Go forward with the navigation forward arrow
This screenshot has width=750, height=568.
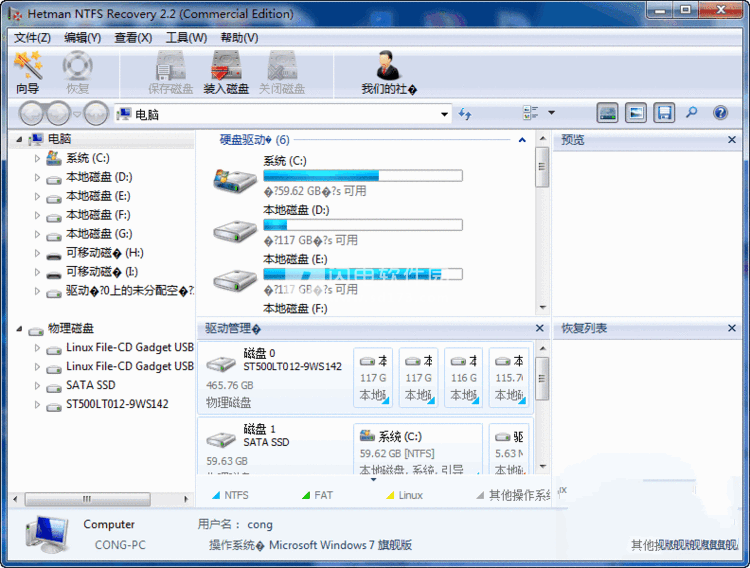click(58, 114)
